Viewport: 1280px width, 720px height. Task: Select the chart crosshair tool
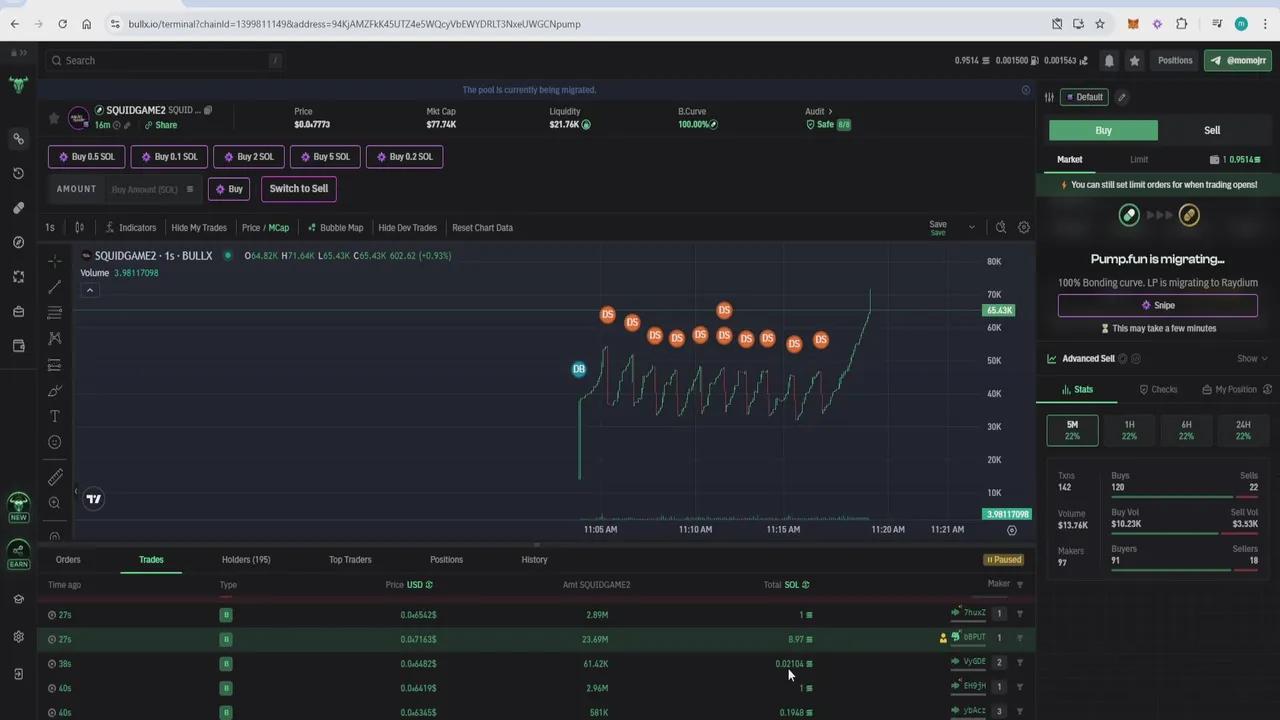coord(54,261)
